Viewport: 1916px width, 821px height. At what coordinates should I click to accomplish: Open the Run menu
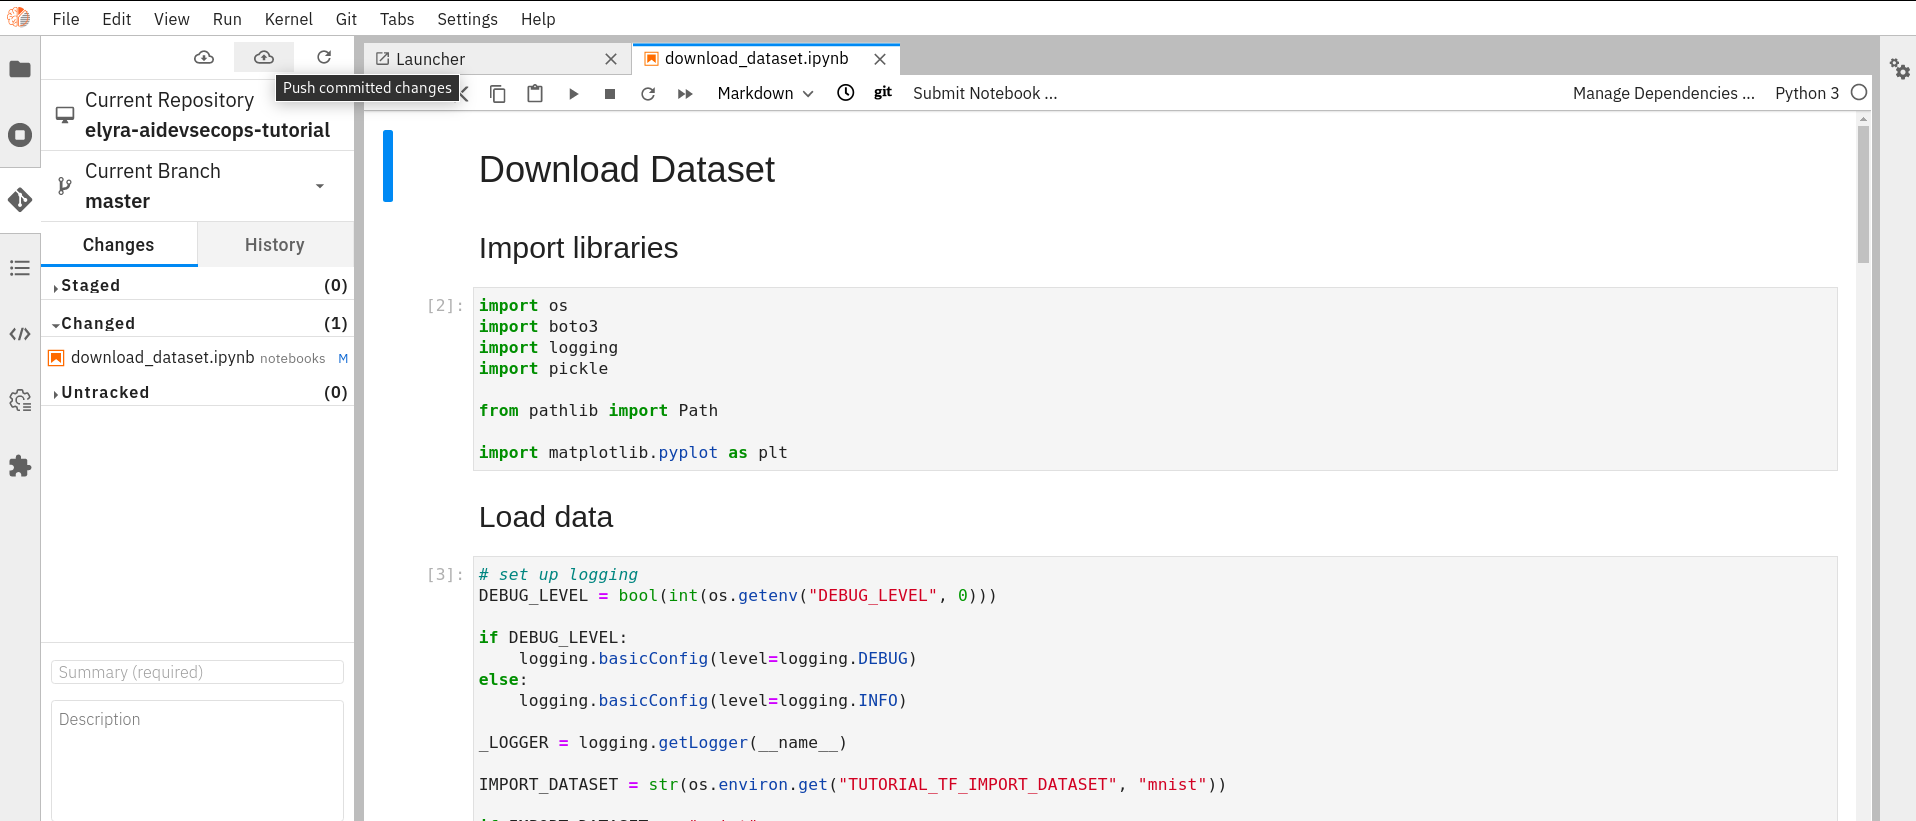click(227, 19)
